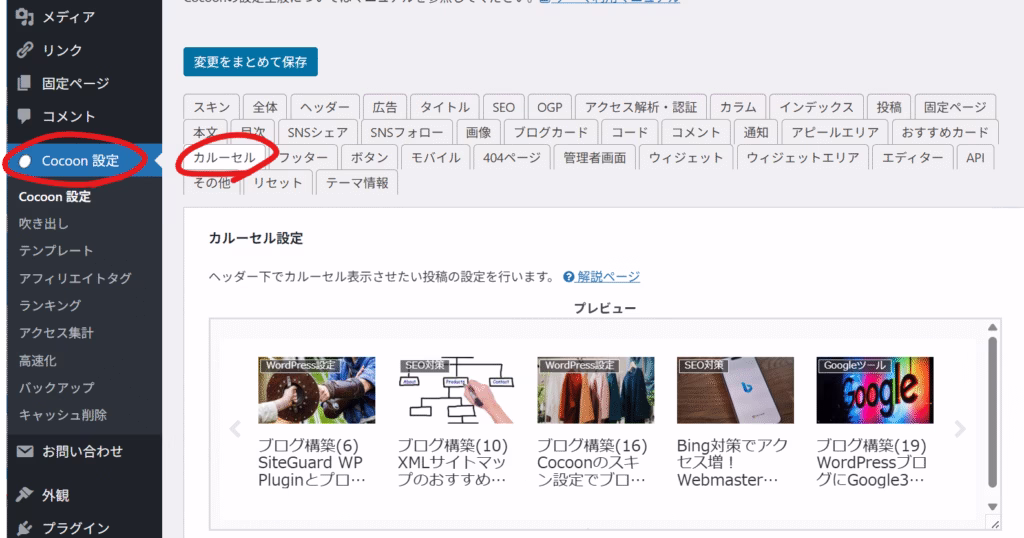Click the プラグイン plug icon
This screenshot has height=538, width=1024.
coord(25,528)
